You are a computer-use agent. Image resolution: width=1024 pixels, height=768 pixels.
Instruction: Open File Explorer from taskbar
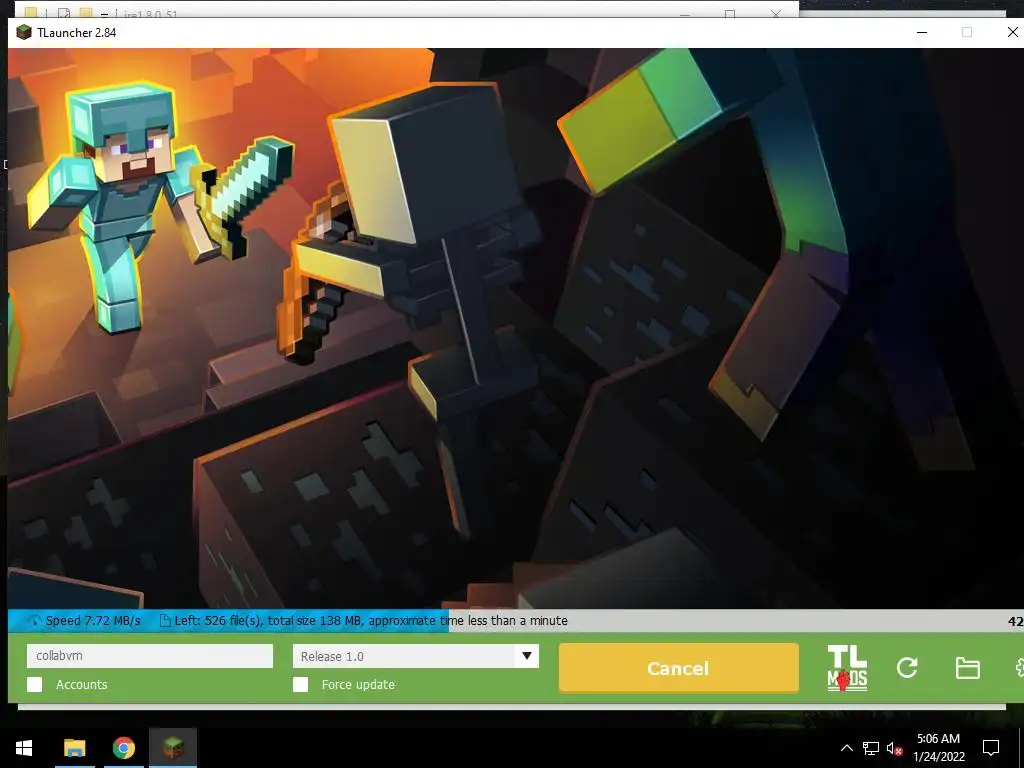(x=74, y=748)
